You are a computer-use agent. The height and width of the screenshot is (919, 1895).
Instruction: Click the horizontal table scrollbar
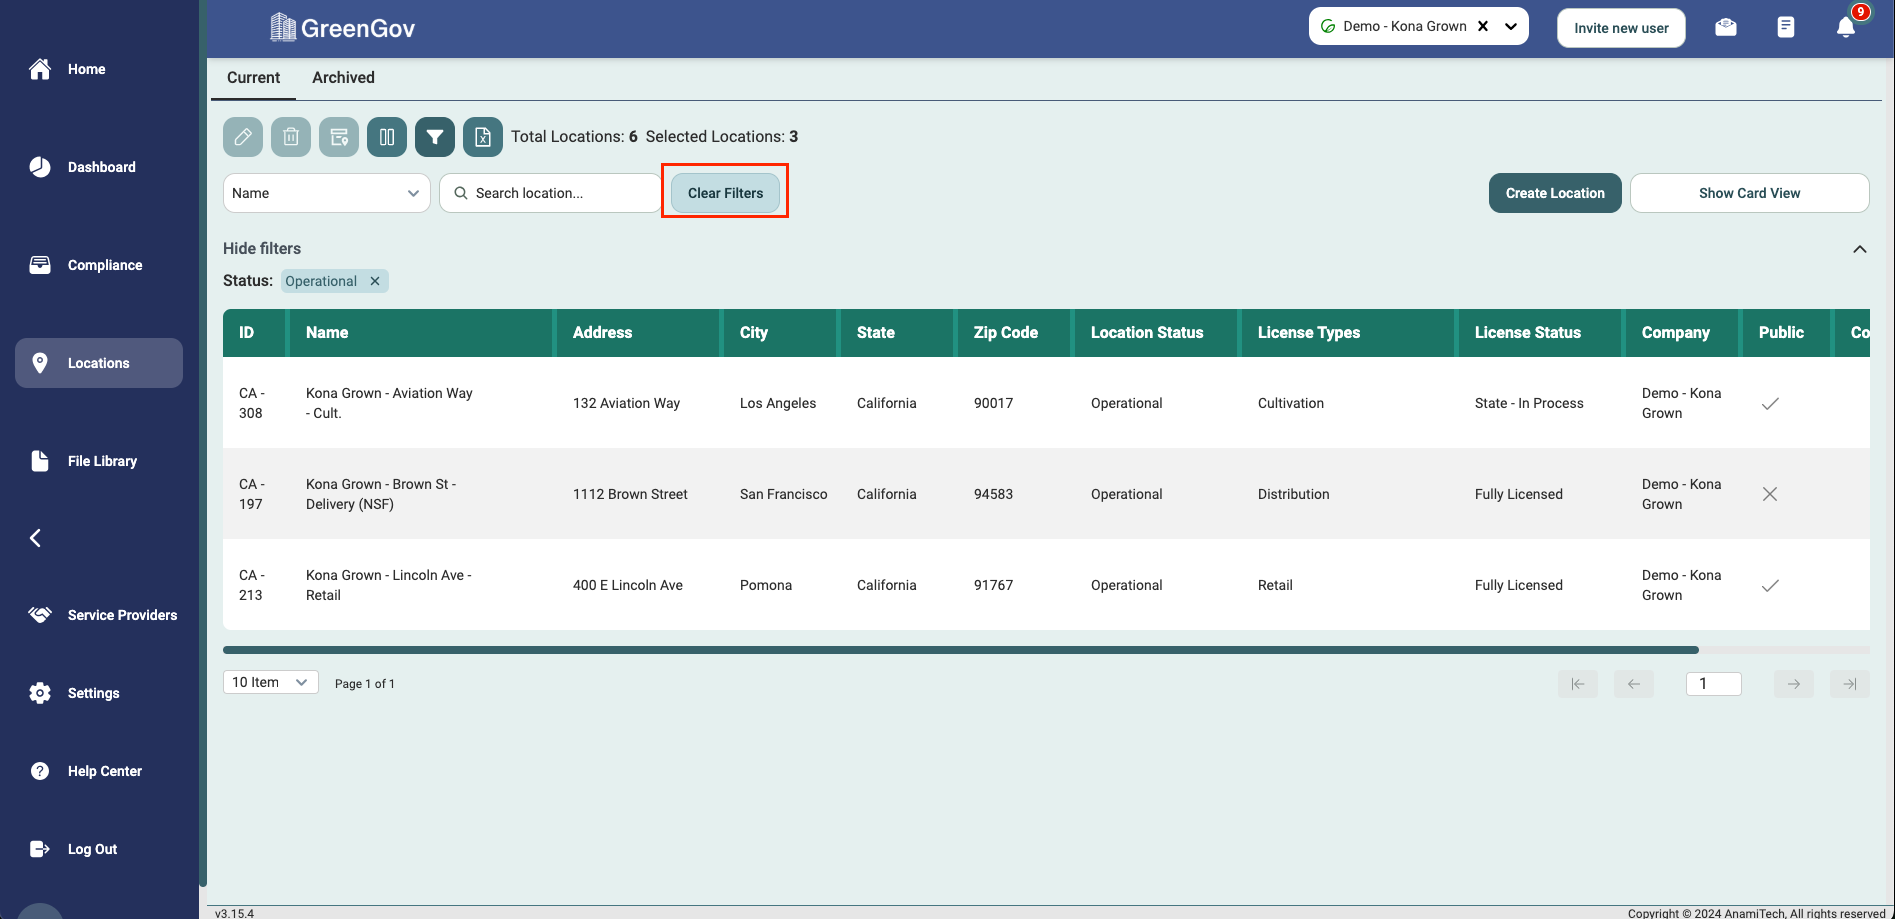pyautogui.click(x=961, y=650)
